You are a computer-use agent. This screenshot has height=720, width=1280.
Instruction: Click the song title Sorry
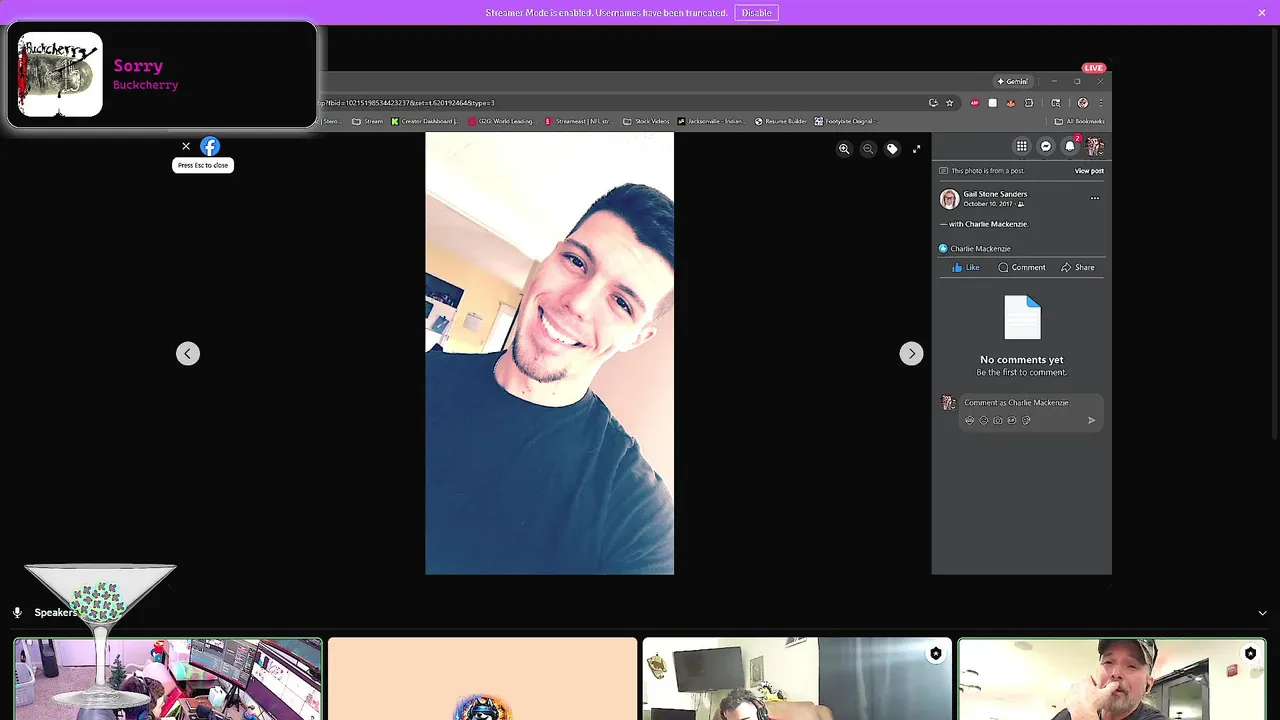pyautogui.click(x=138, y=66)
